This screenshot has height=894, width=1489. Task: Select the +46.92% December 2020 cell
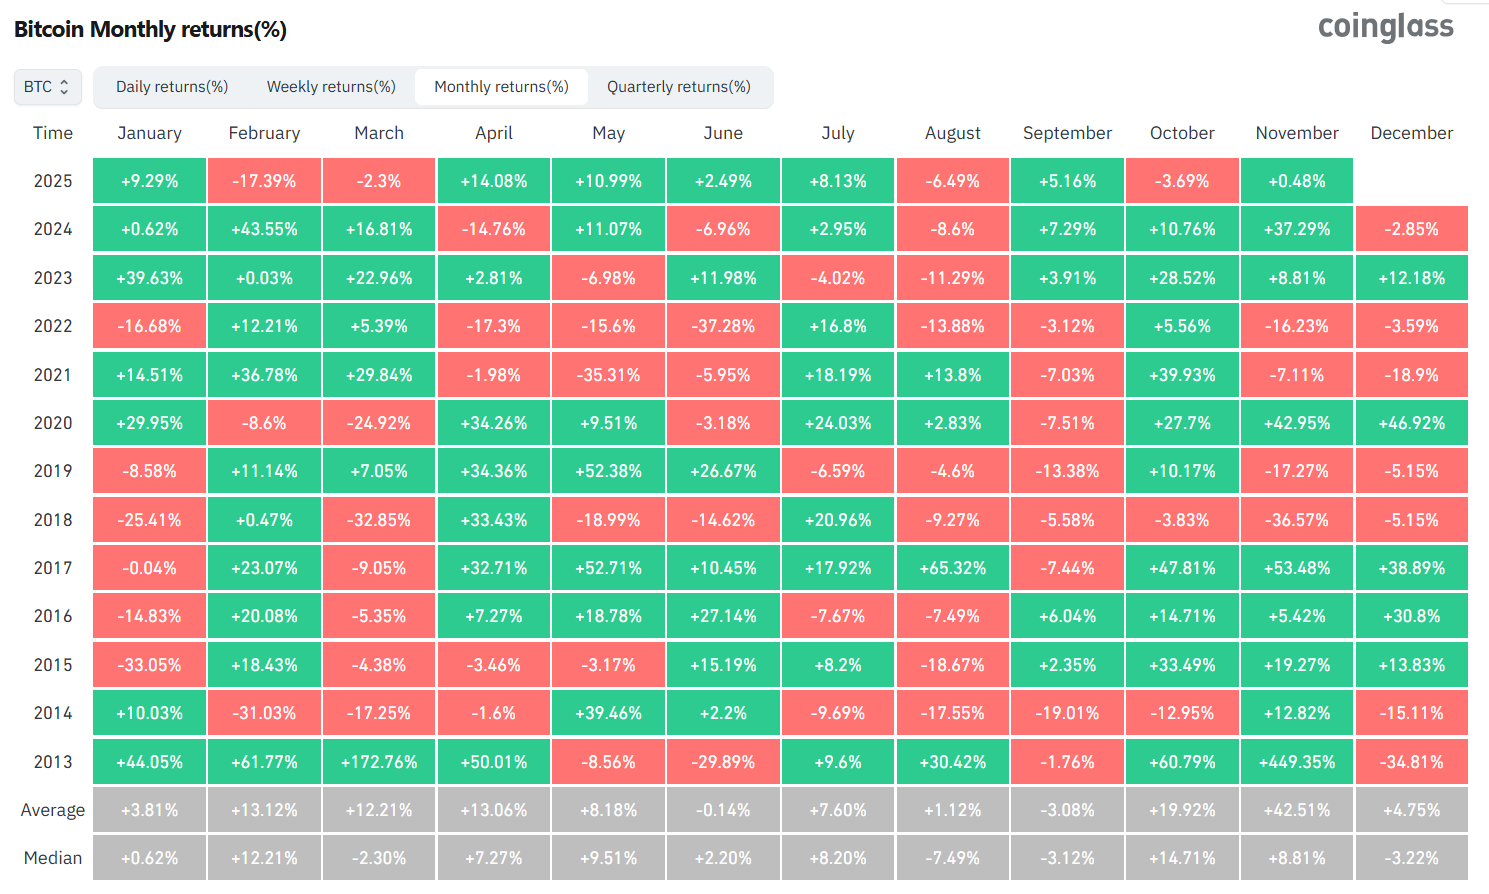pos(1412,423)
